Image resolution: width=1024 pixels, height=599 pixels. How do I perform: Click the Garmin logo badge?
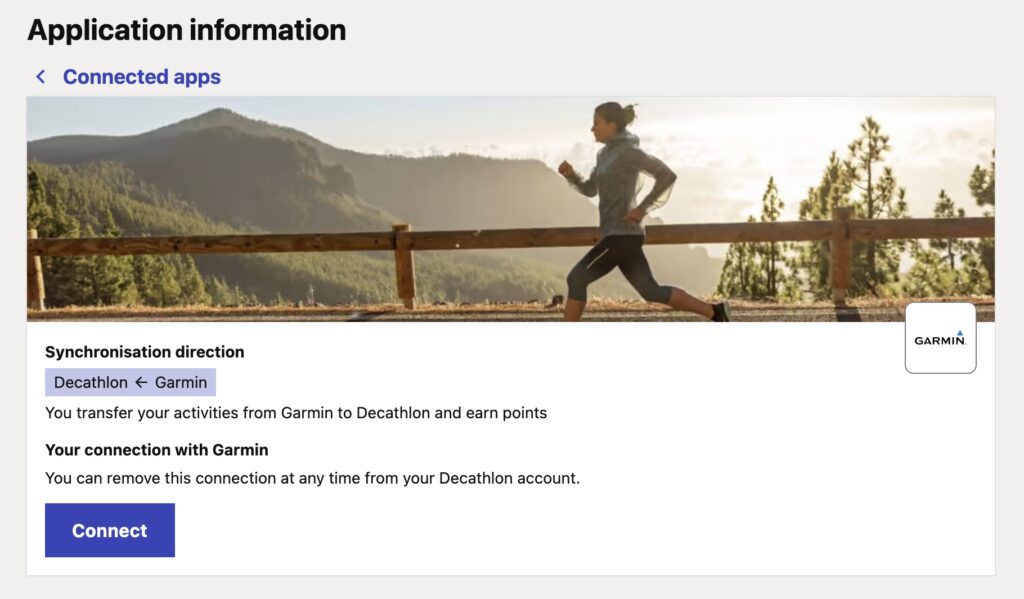tap(940, 339)
